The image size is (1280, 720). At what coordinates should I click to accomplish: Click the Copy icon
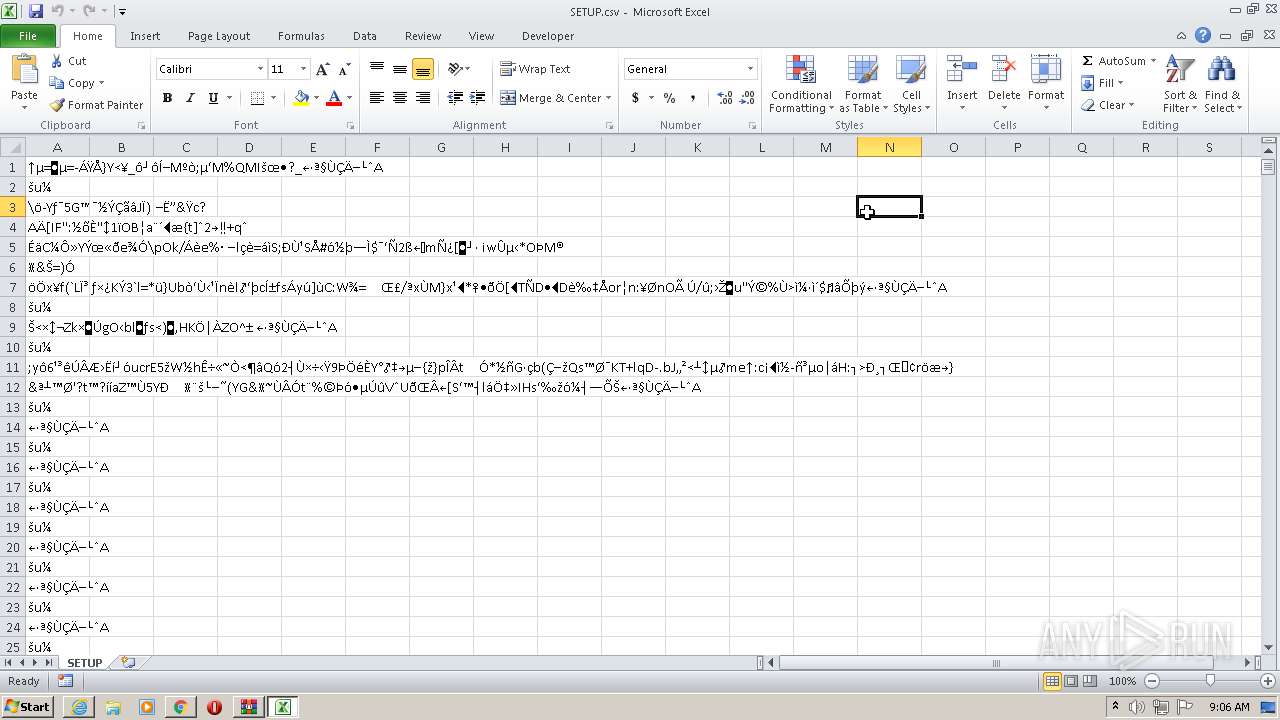pos(58,83)
